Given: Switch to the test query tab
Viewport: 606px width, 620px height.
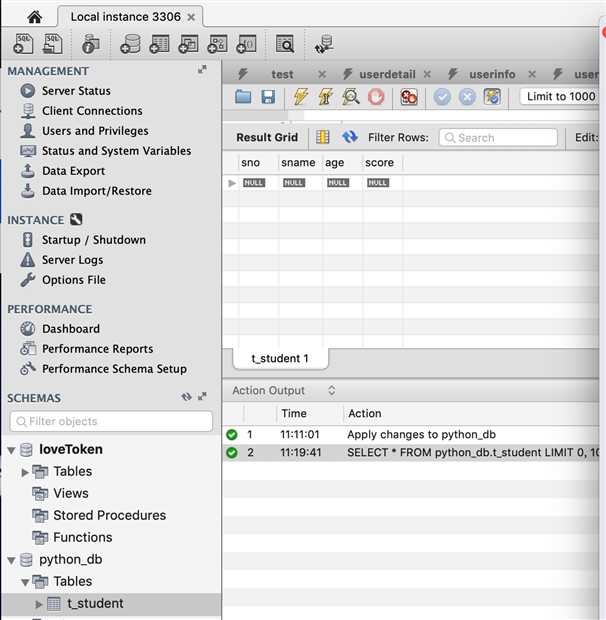Looking at the screenshot, I should pyautogui.click(x=282, y=74).
